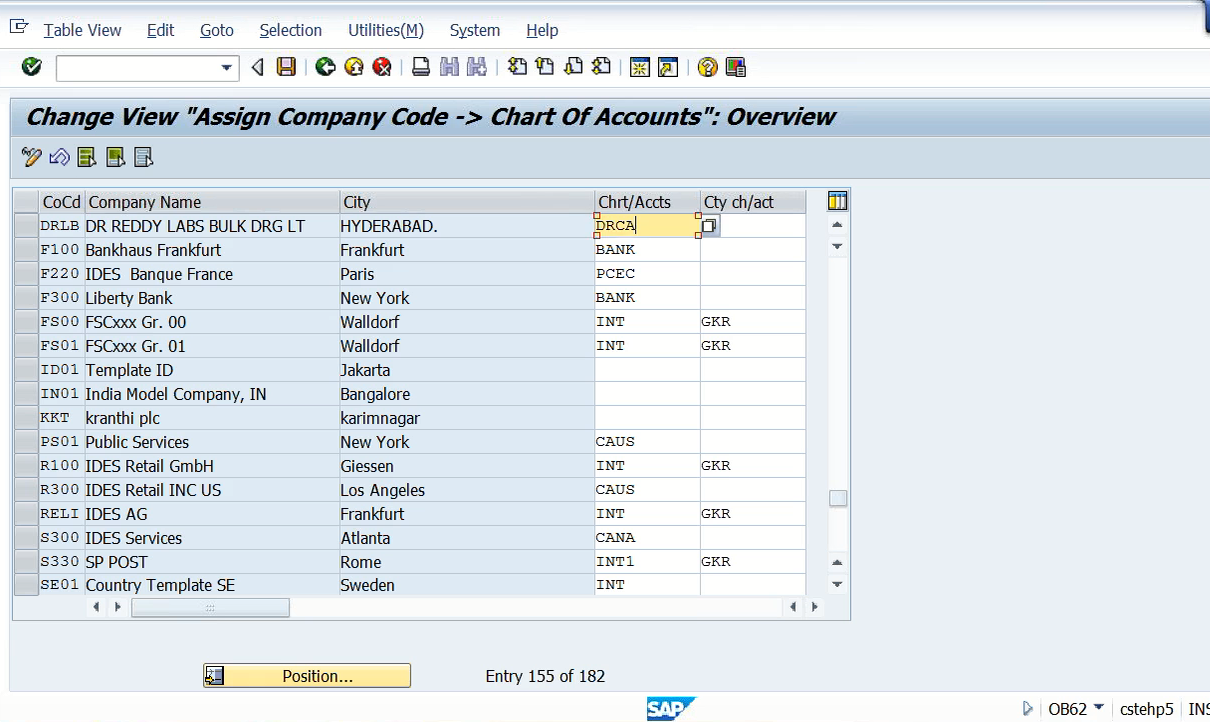The image size is (1210, 722).
Task: Open the Selection menu
Action: click(x=291, y=30)
